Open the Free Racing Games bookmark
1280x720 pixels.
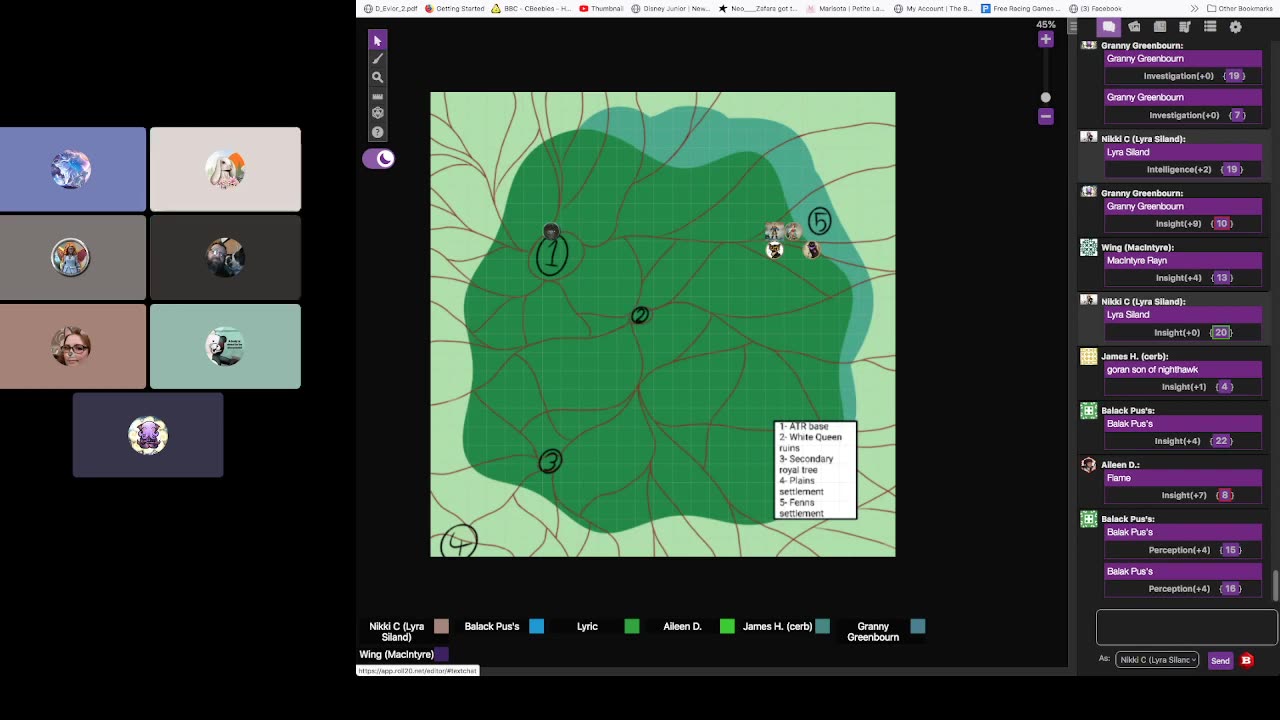(x=1020, y=8)
